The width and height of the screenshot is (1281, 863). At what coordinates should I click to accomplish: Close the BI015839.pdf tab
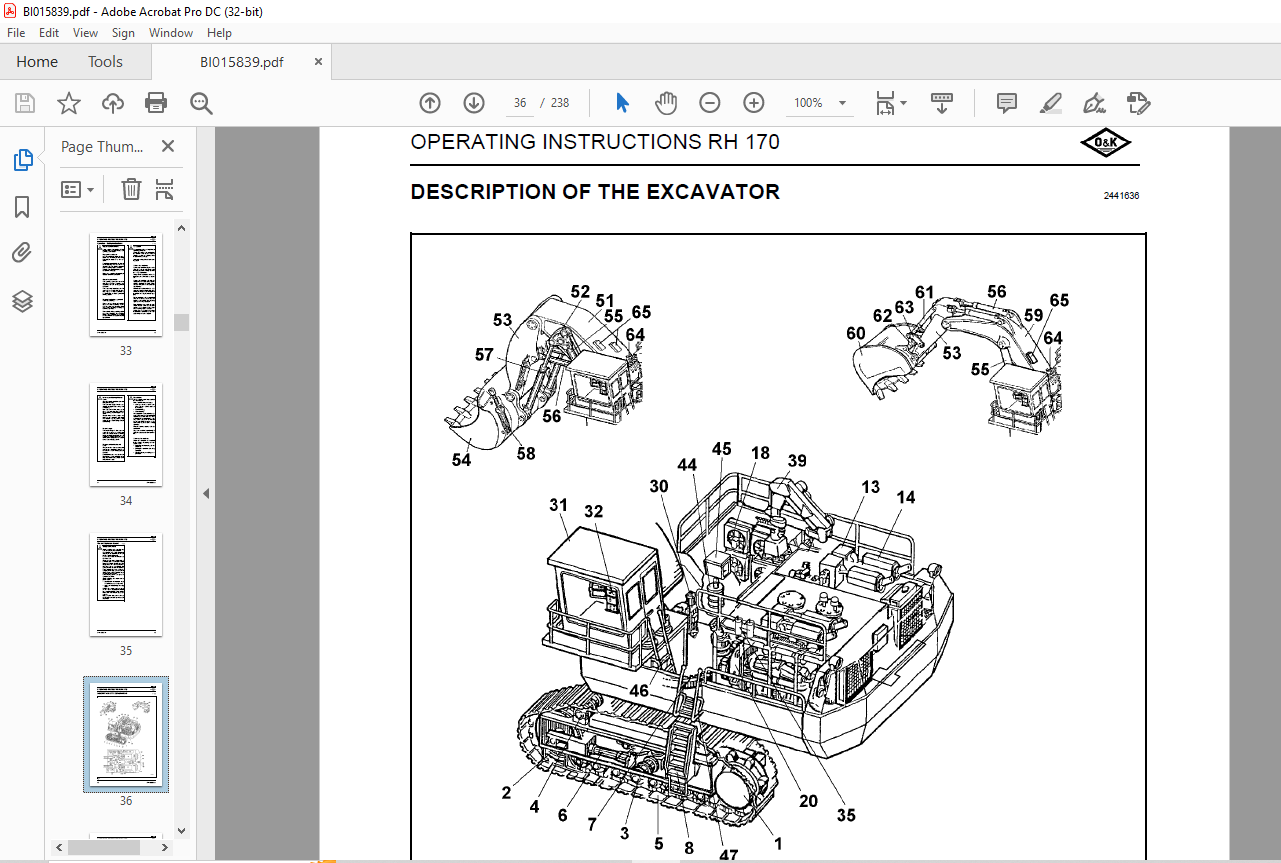[x=319, y=62]
